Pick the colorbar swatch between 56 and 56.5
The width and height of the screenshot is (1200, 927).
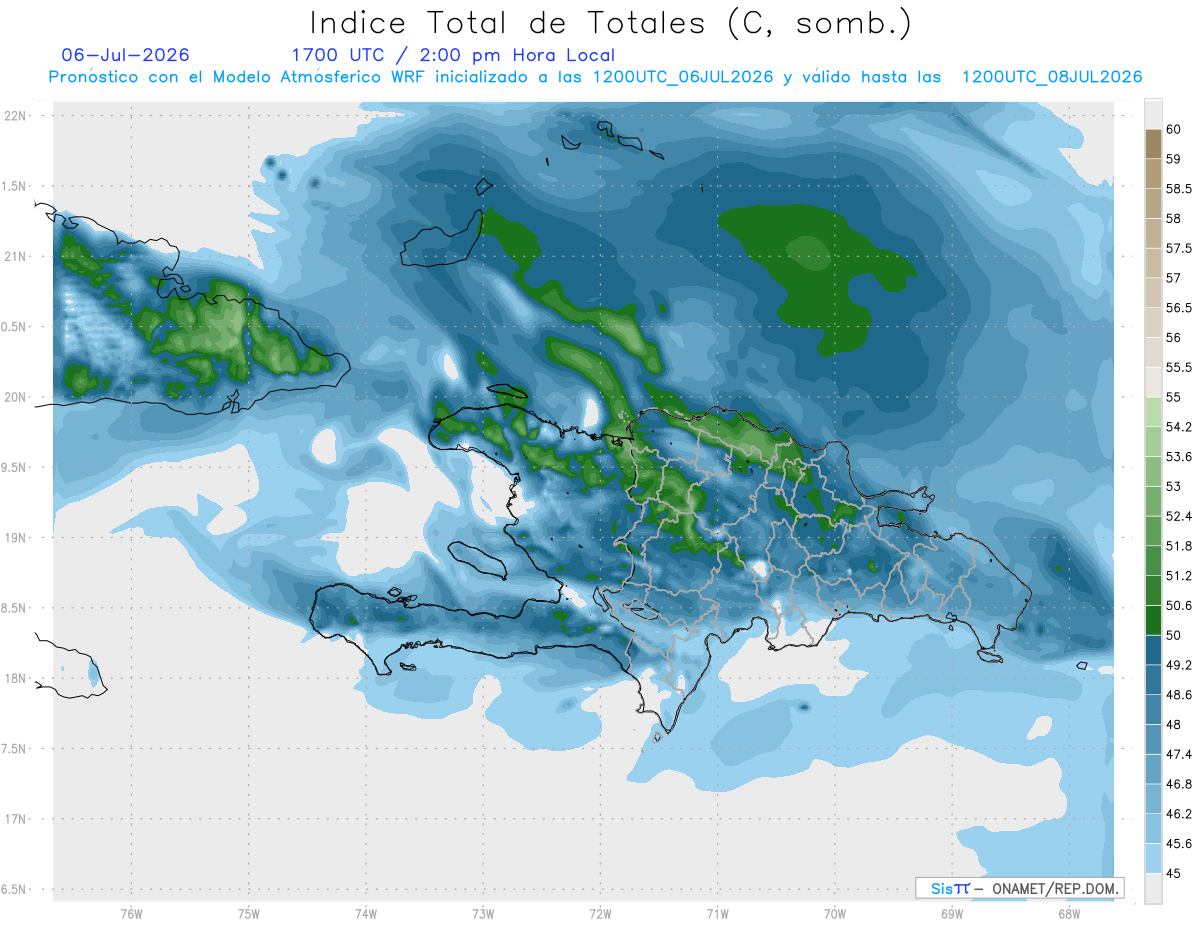pyautogui.click(x=1153, y=323)
